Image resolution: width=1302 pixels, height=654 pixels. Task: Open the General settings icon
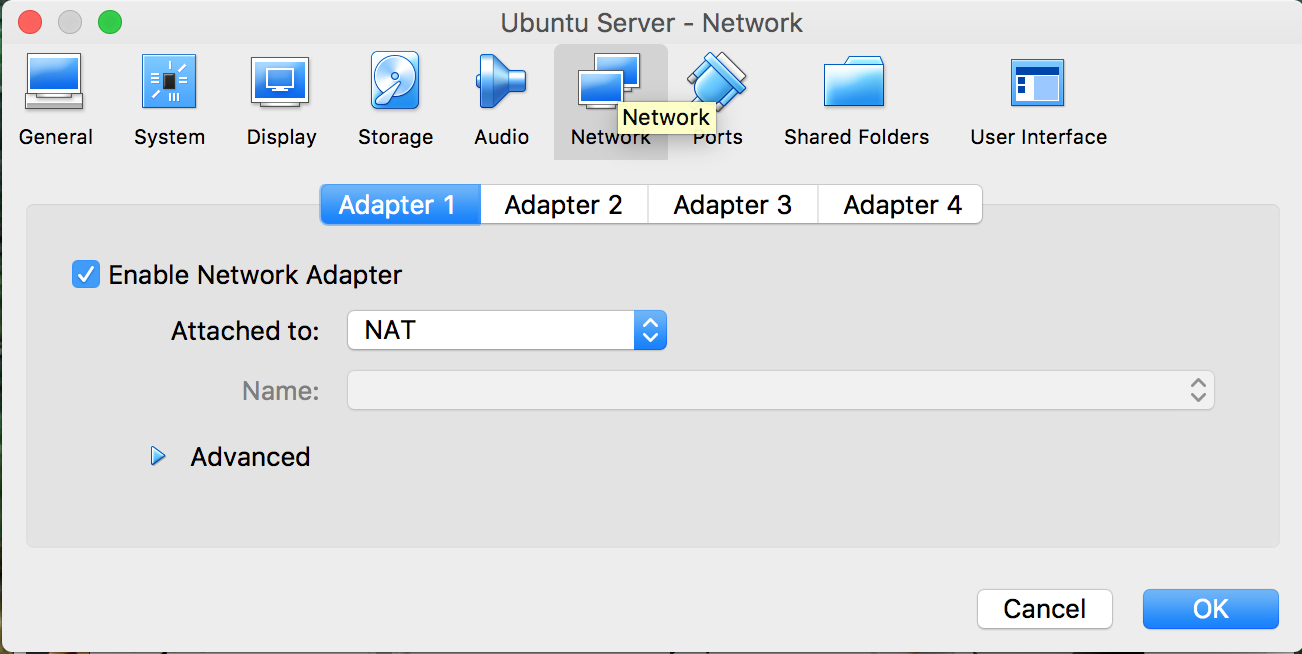tap(55, 95)
